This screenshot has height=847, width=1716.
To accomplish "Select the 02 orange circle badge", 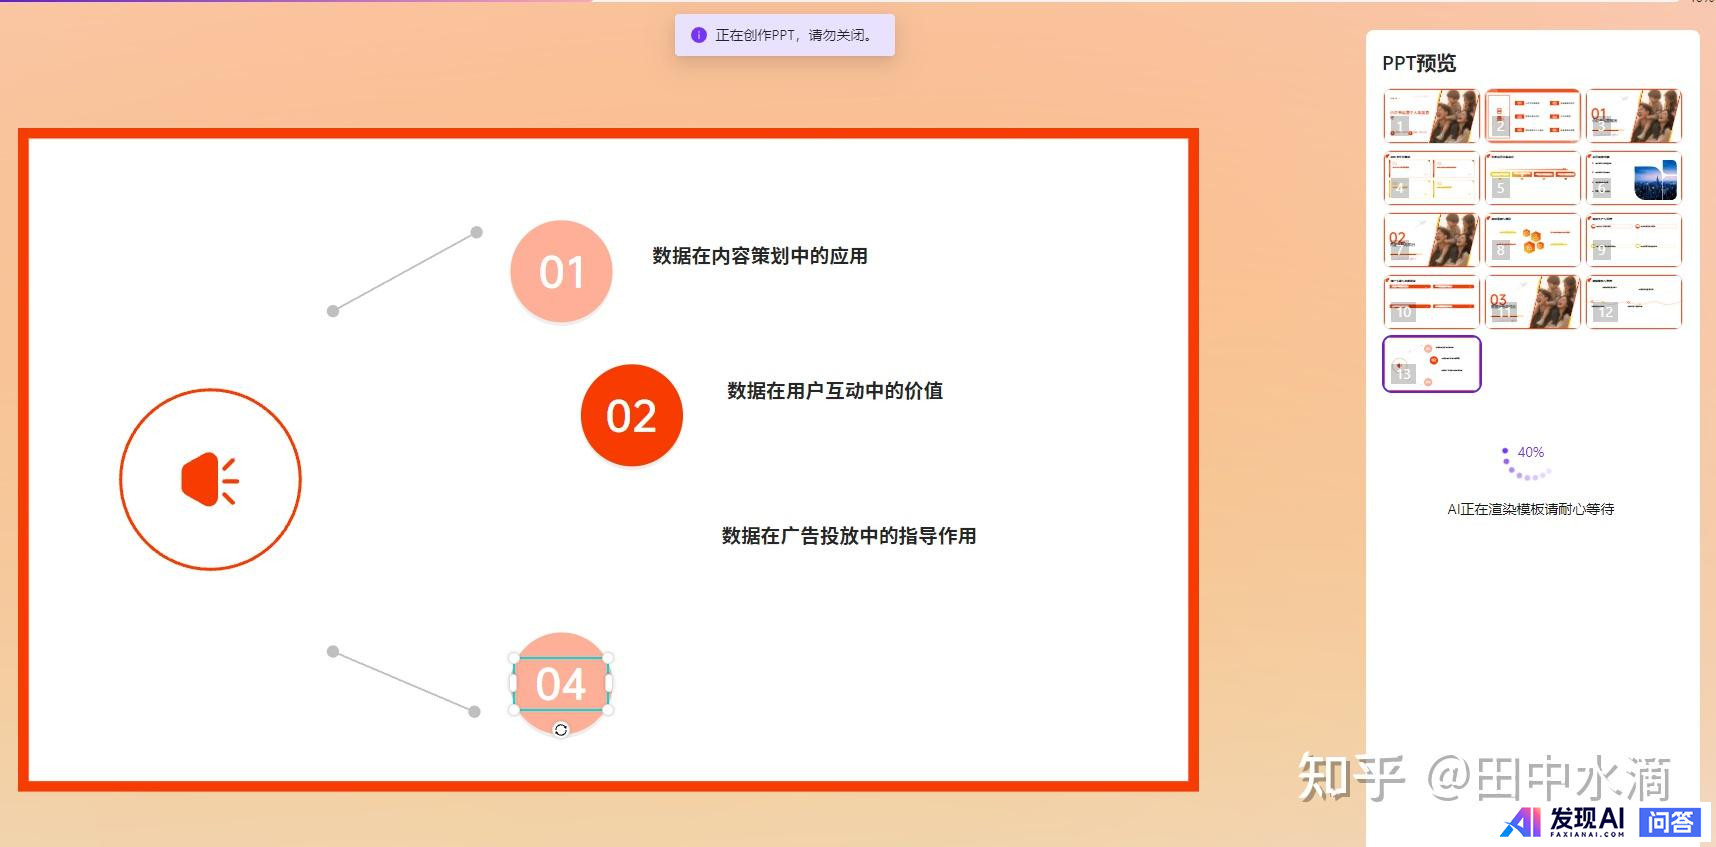I will pyautogui.click(x=631, y=415).
